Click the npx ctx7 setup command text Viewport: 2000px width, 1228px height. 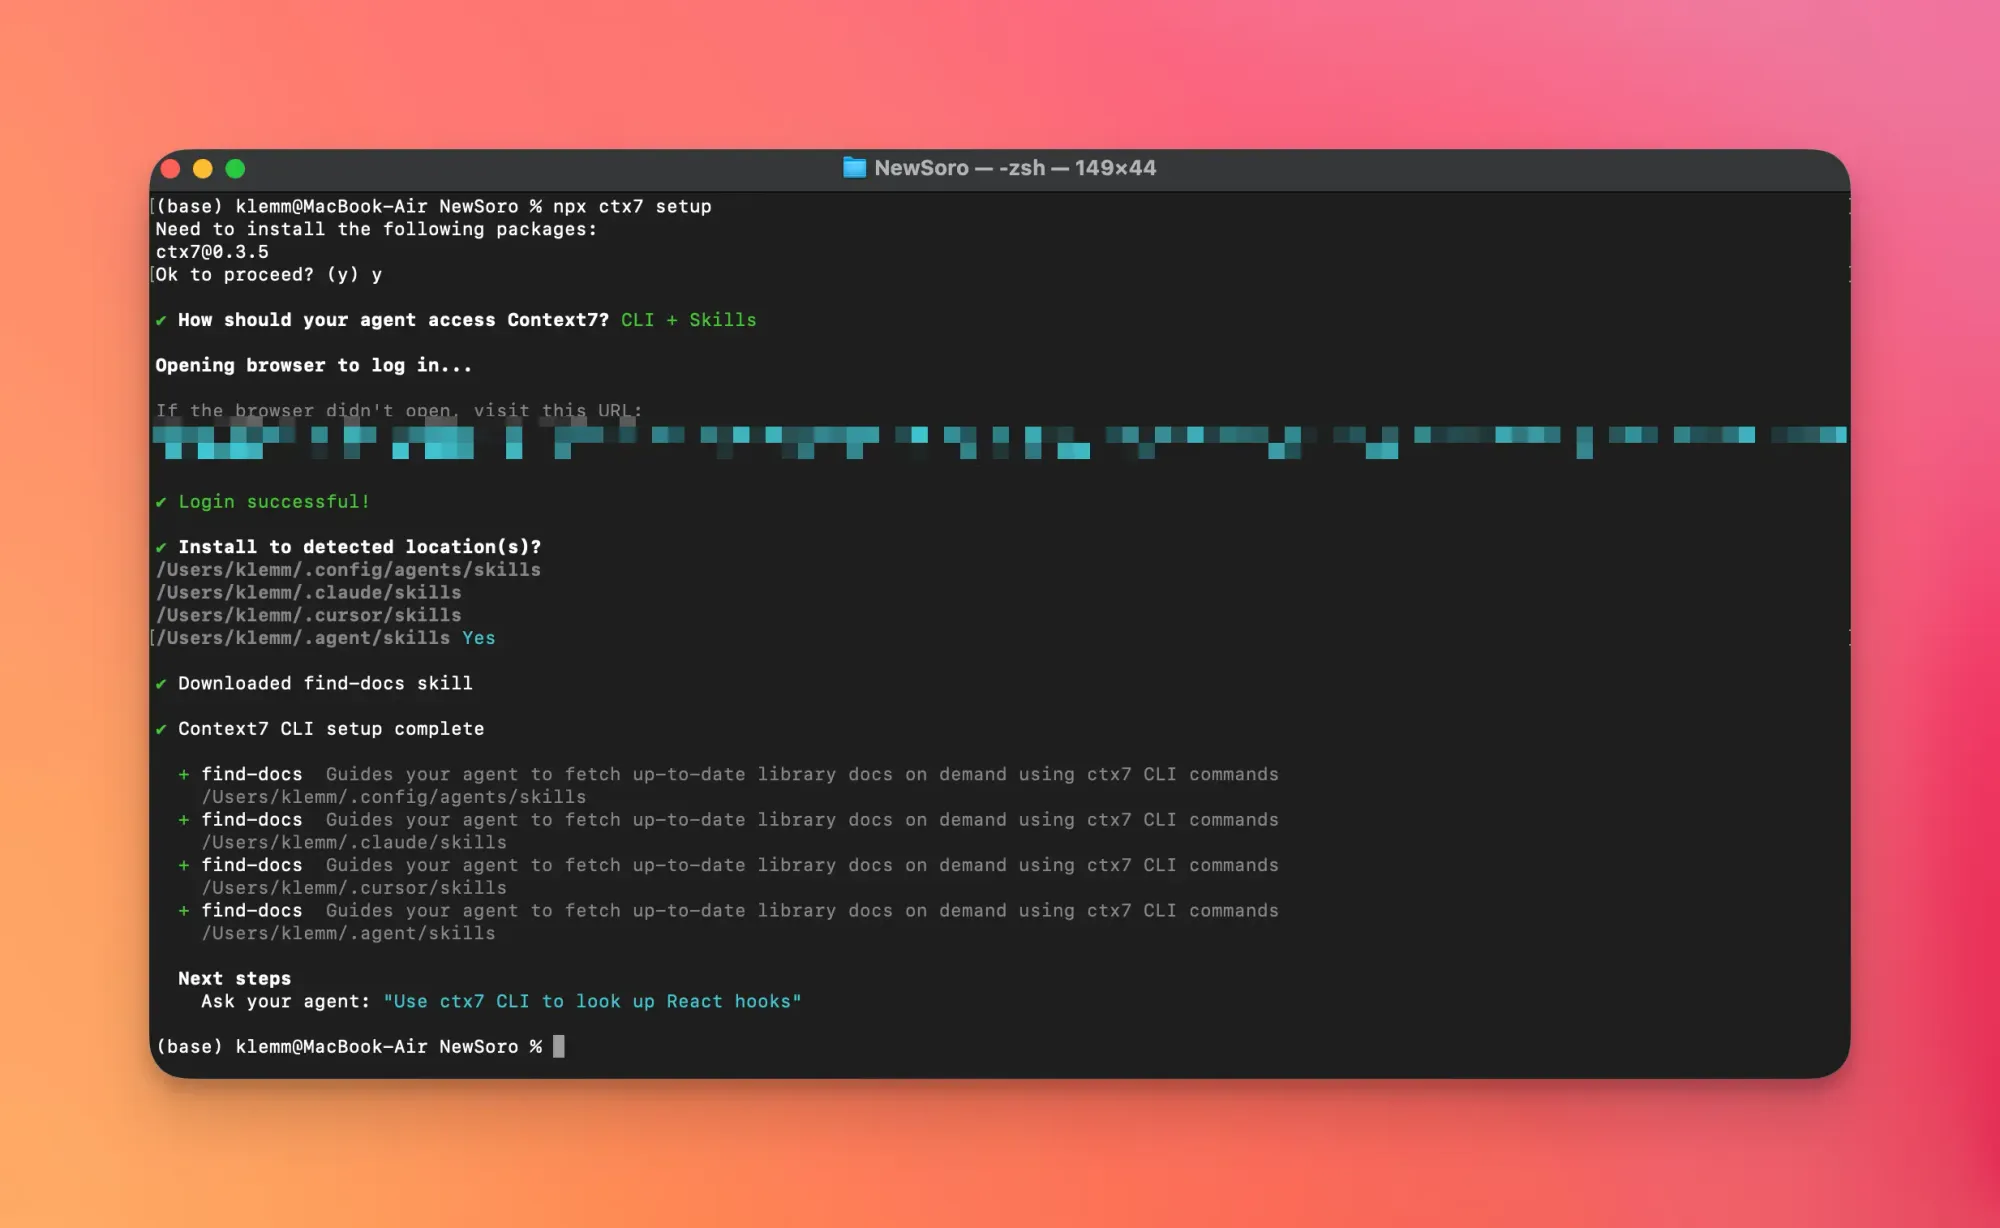pos(632,206)
